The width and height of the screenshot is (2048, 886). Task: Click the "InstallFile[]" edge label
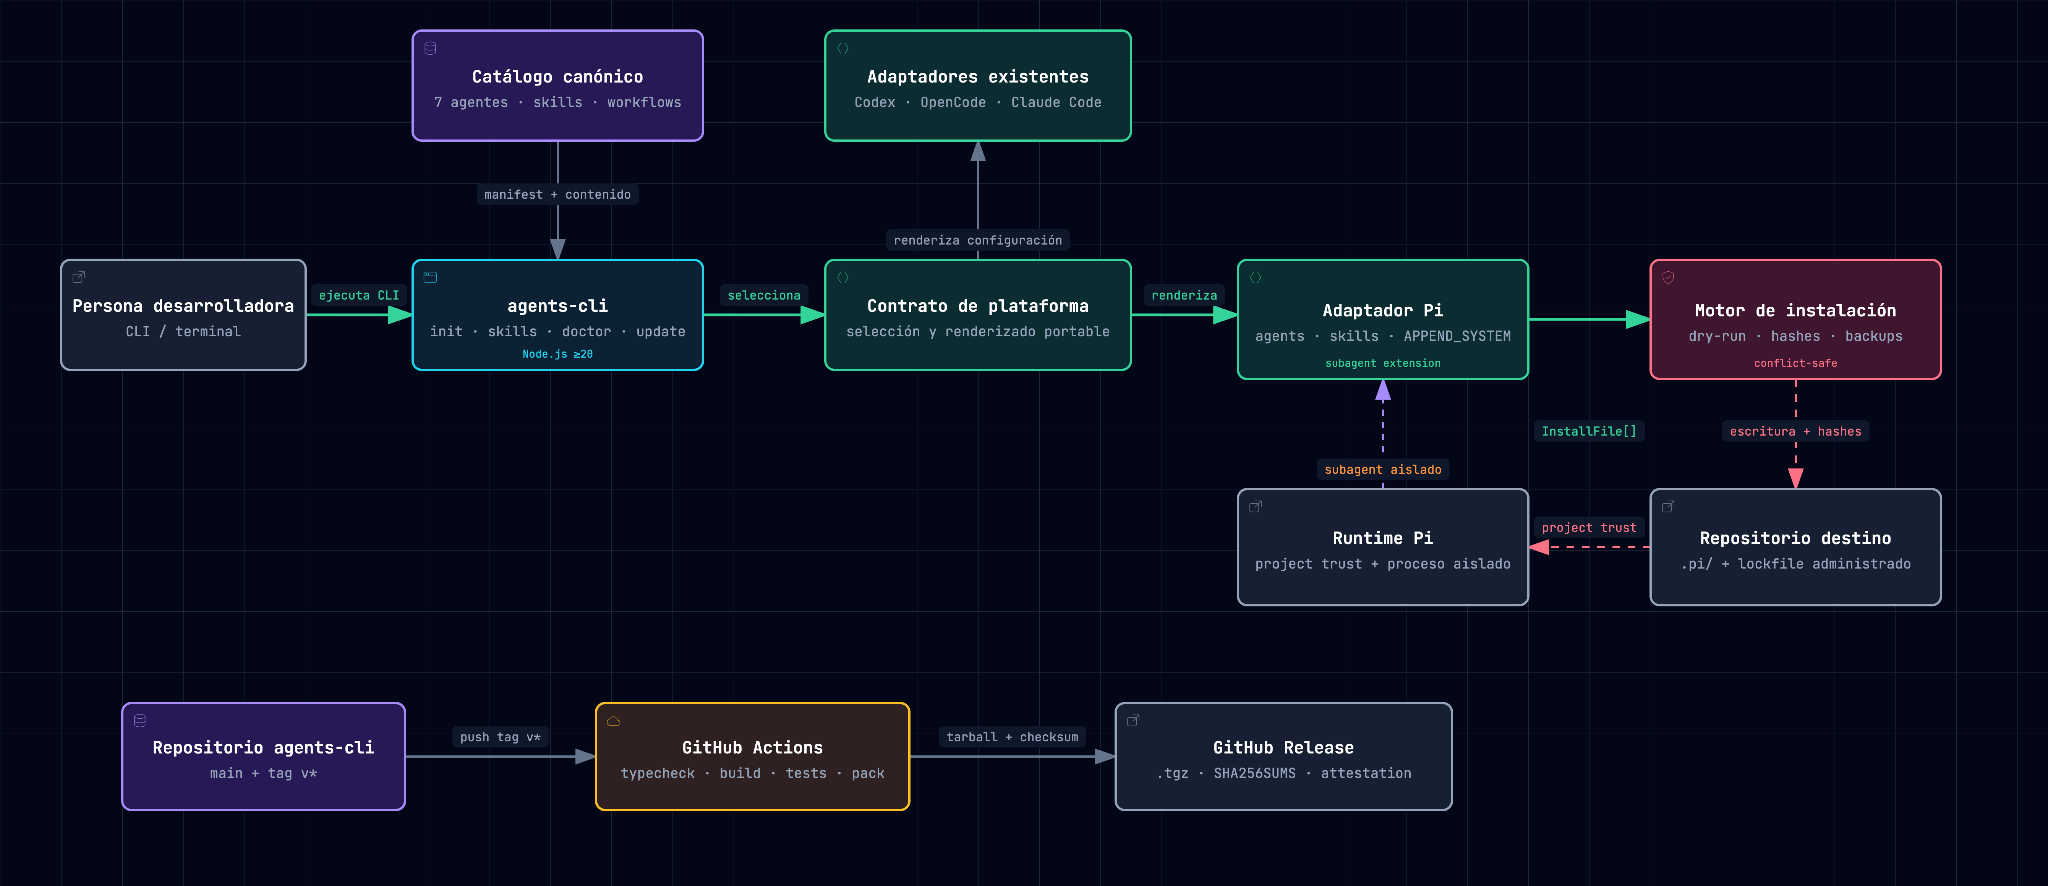pos(1589,431)
